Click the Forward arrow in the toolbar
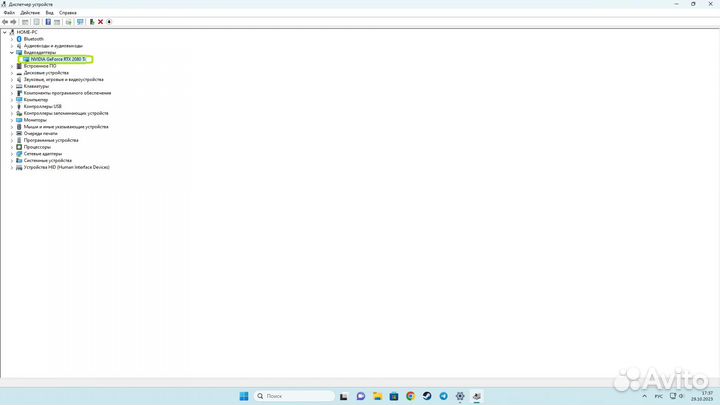Screen dimensions: 720x405 [x=14, y=21]
